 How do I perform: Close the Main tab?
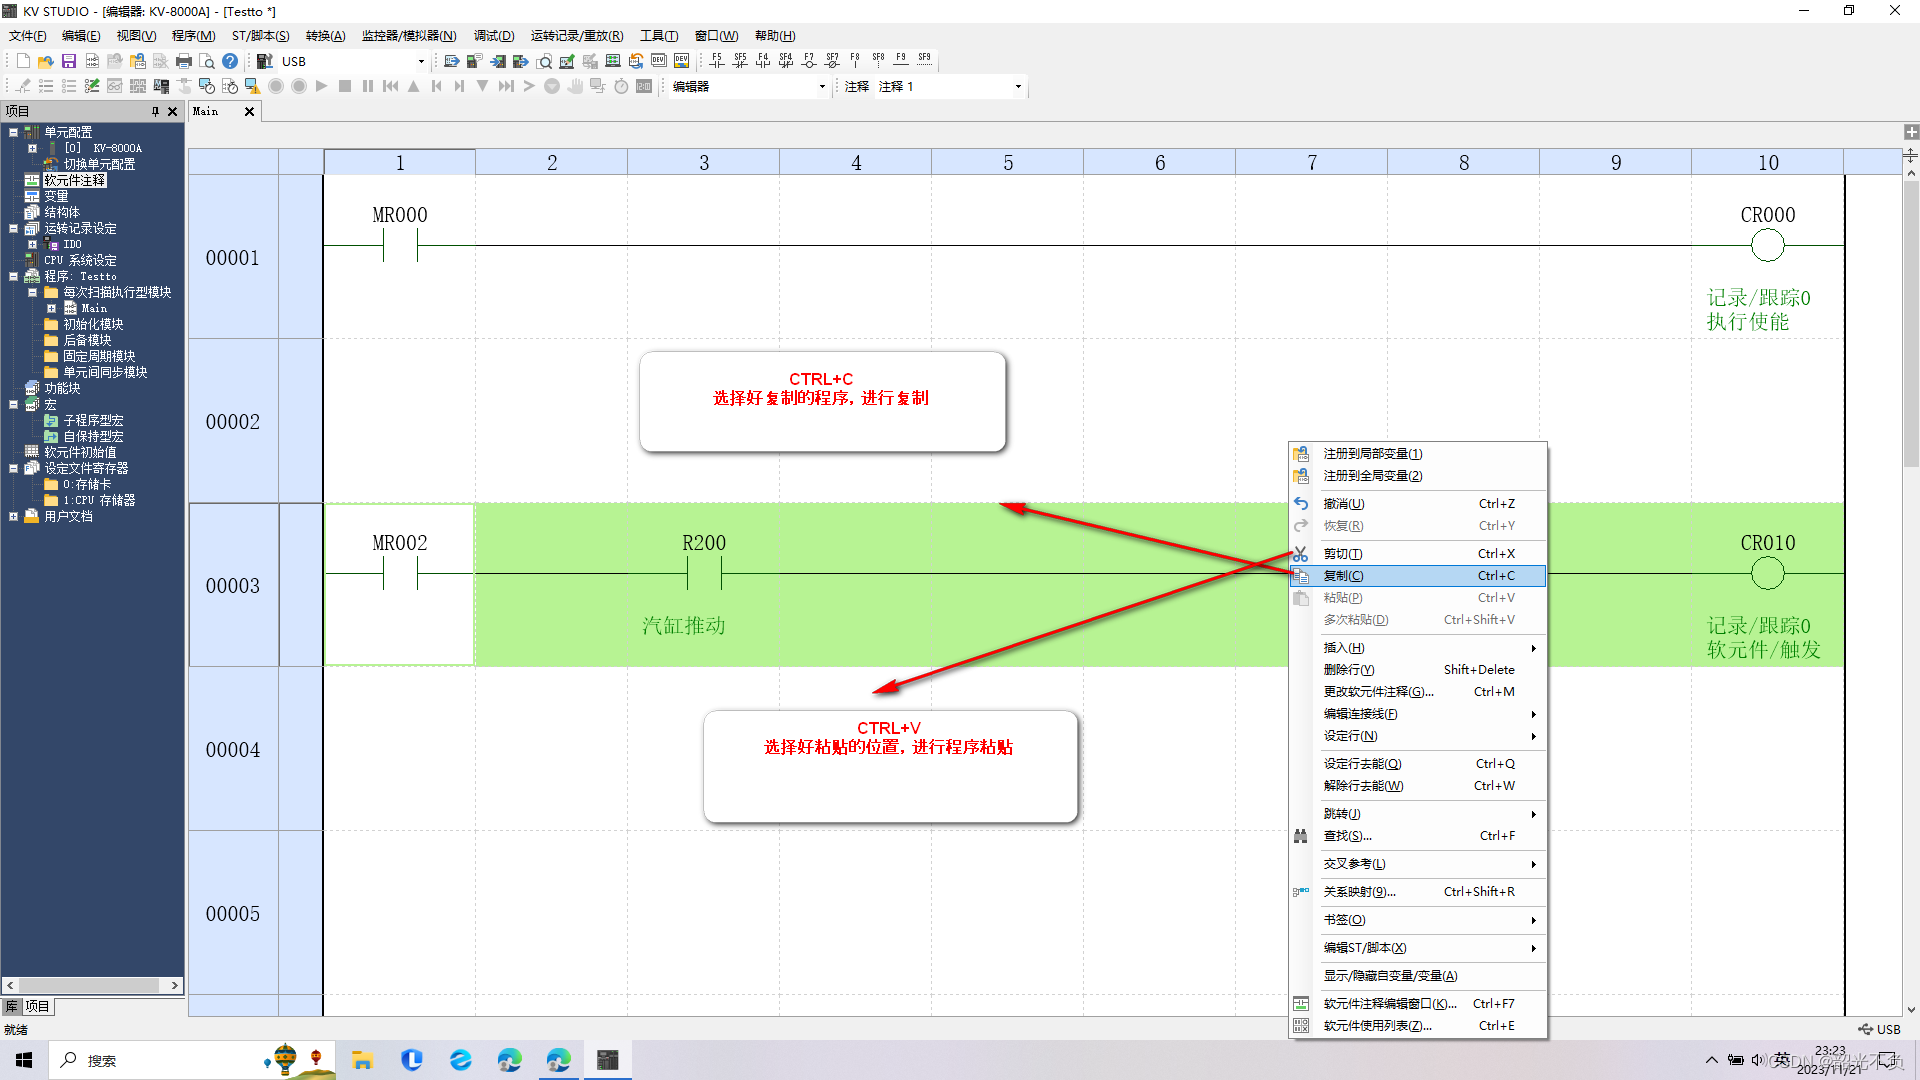(250, 111)
